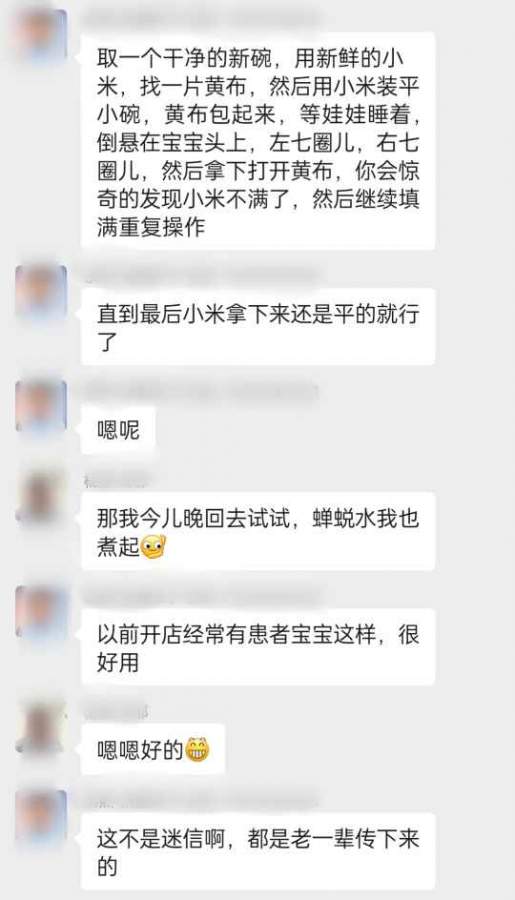Click the grinning emoji after 嗯嗯好的
Screen dimensions: 515x900
pyautogui.click(x=196, y=749)
